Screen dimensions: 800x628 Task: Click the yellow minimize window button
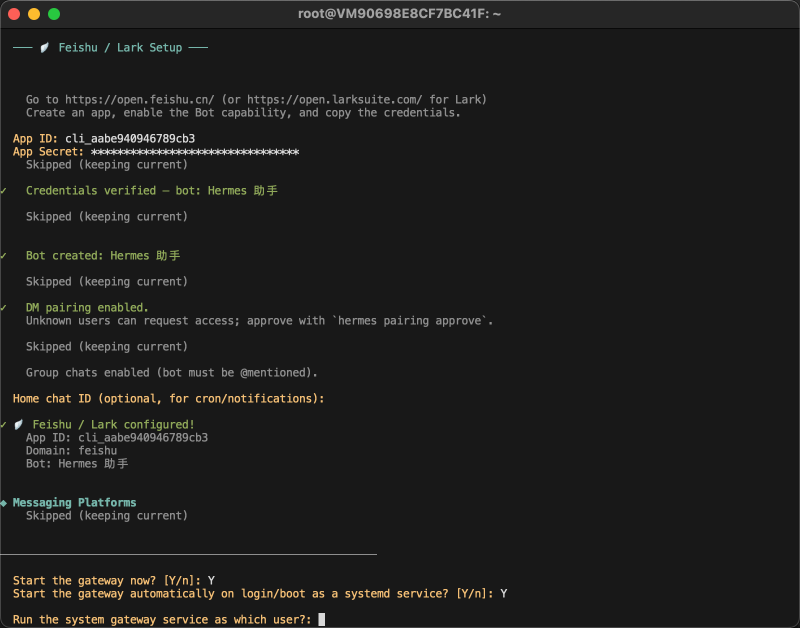34,14
